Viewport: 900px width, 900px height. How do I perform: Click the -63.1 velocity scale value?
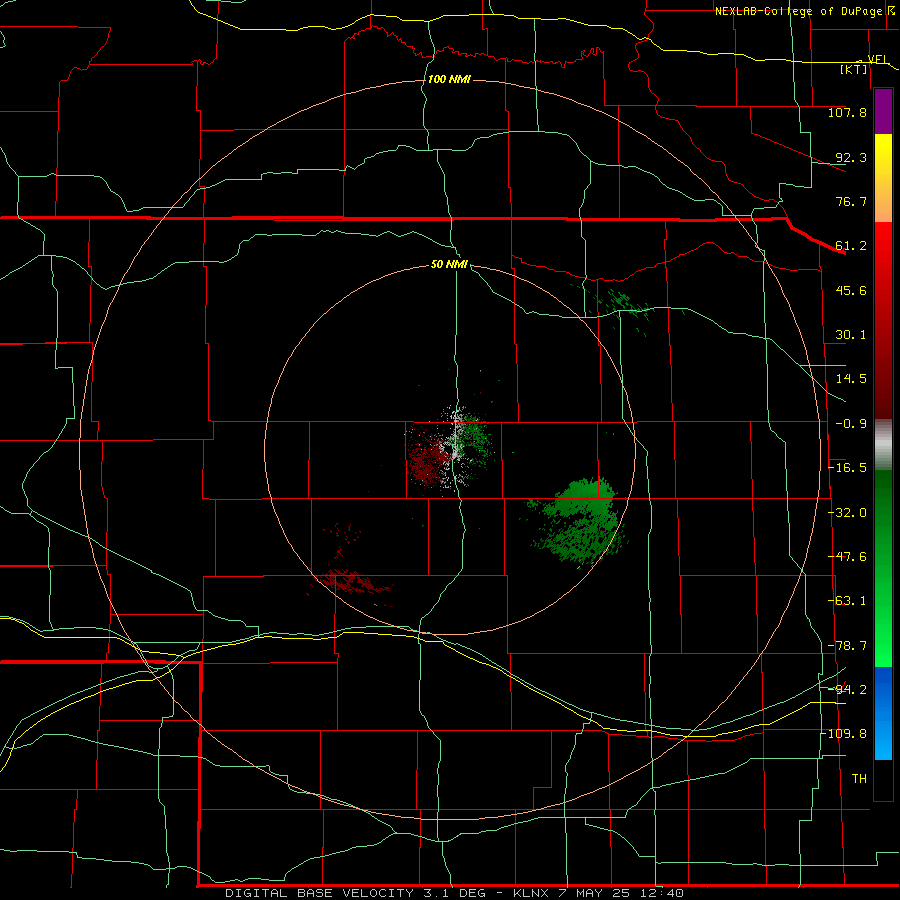pos(847,601)
